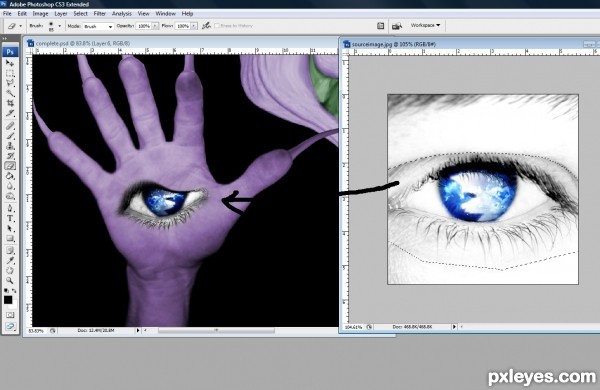Image resolution: width=600 pixels, height=390 pixels.
Task: Click the Flow value field
Action: pyautogui.click(x=183, y=26)
